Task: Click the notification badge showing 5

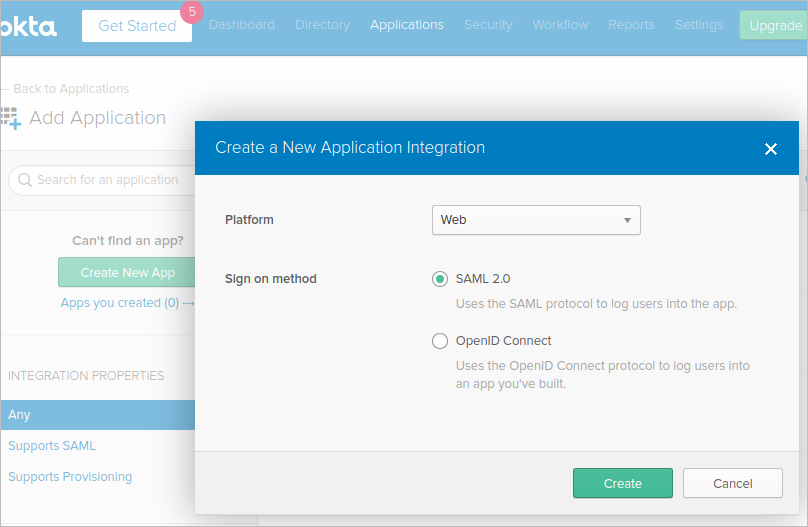Action: [191, 12]
